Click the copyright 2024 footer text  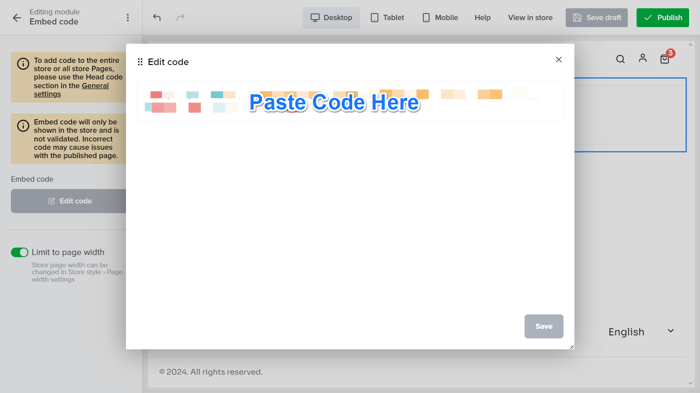211,372
